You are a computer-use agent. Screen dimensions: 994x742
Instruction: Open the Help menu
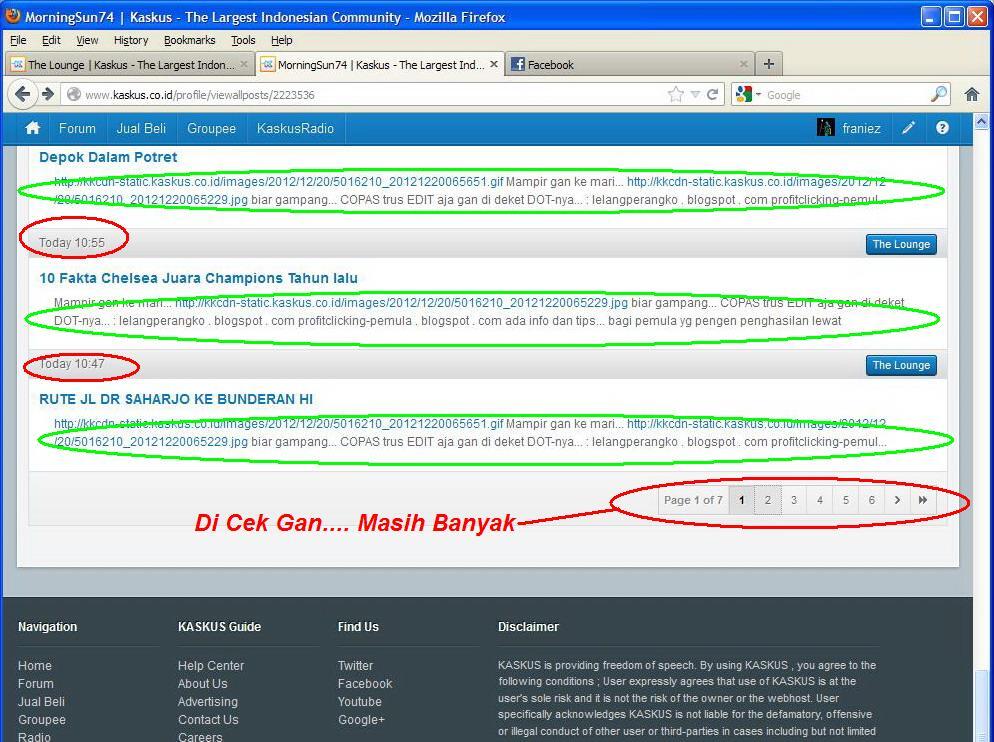[281, 40]
